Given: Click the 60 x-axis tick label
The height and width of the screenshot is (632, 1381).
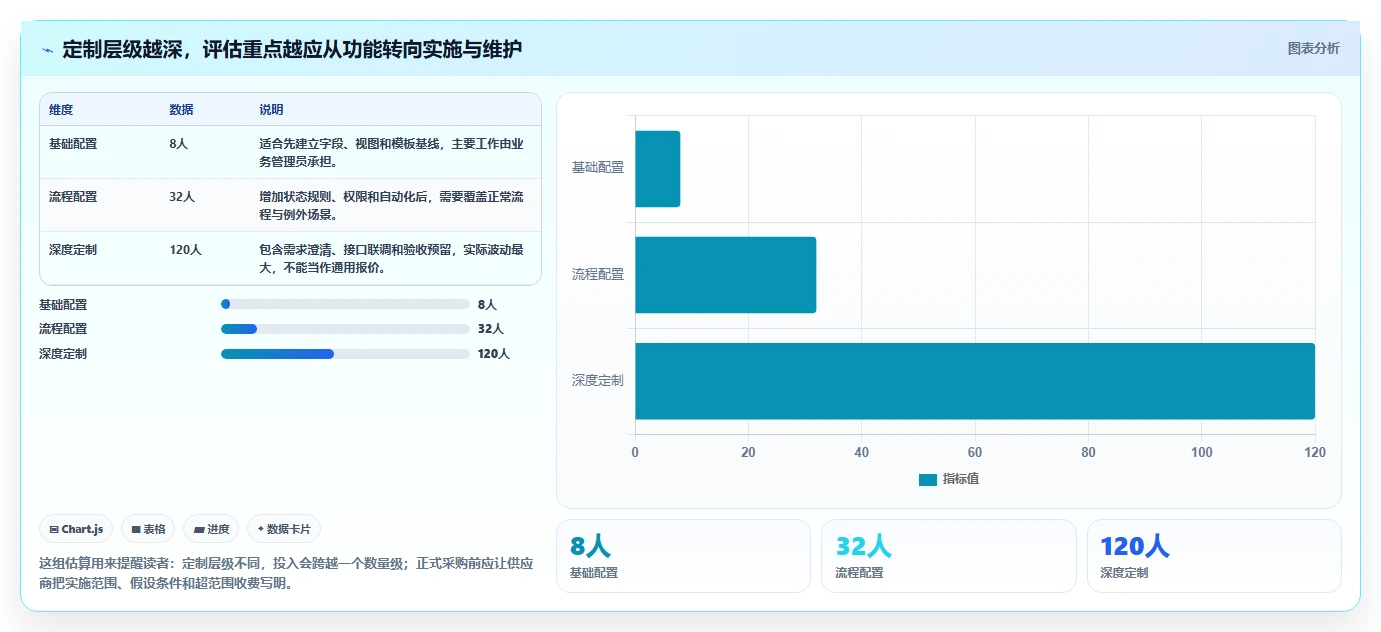Looking at the screenshot, I should pos(975,453).
